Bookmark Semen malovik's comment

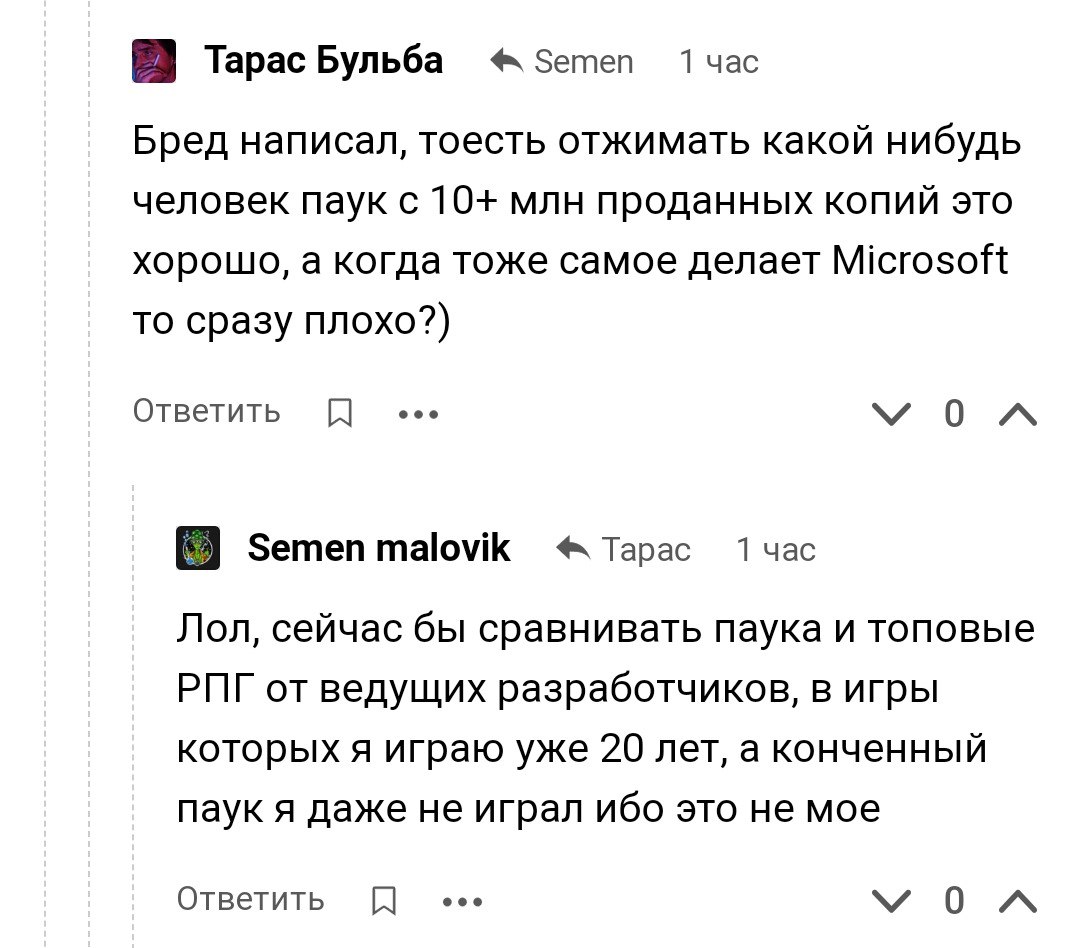384,900
